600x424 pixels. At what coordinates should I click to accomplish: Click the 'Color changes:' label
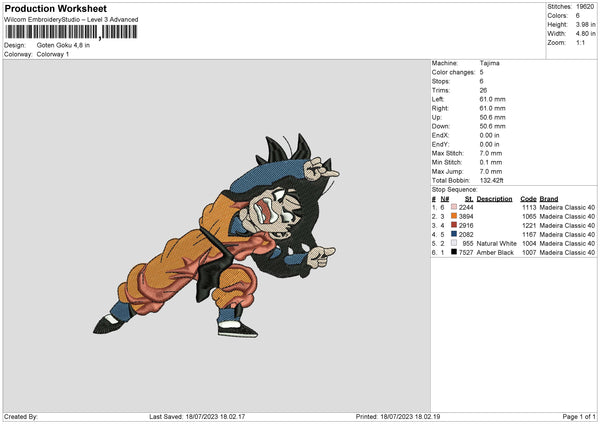coord(453,72)
